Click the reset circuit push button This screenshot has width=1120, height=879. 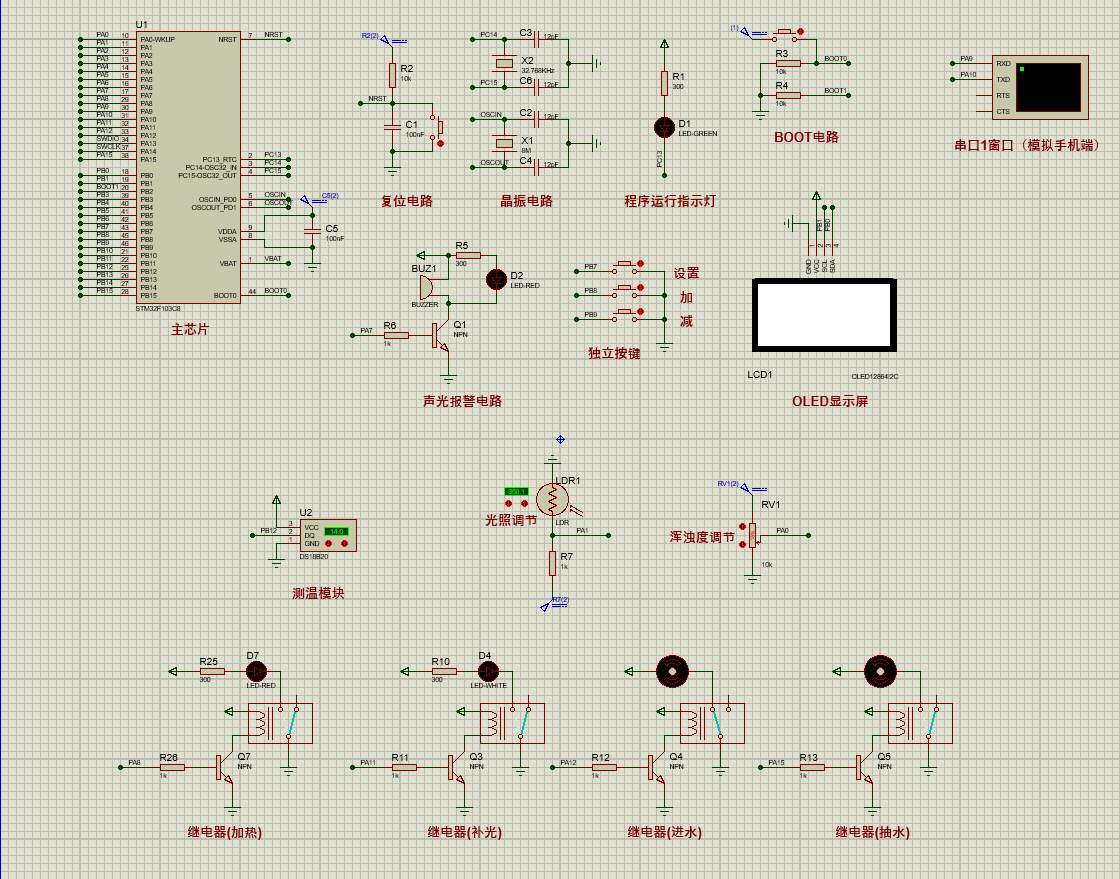click(x=437, y=128)
